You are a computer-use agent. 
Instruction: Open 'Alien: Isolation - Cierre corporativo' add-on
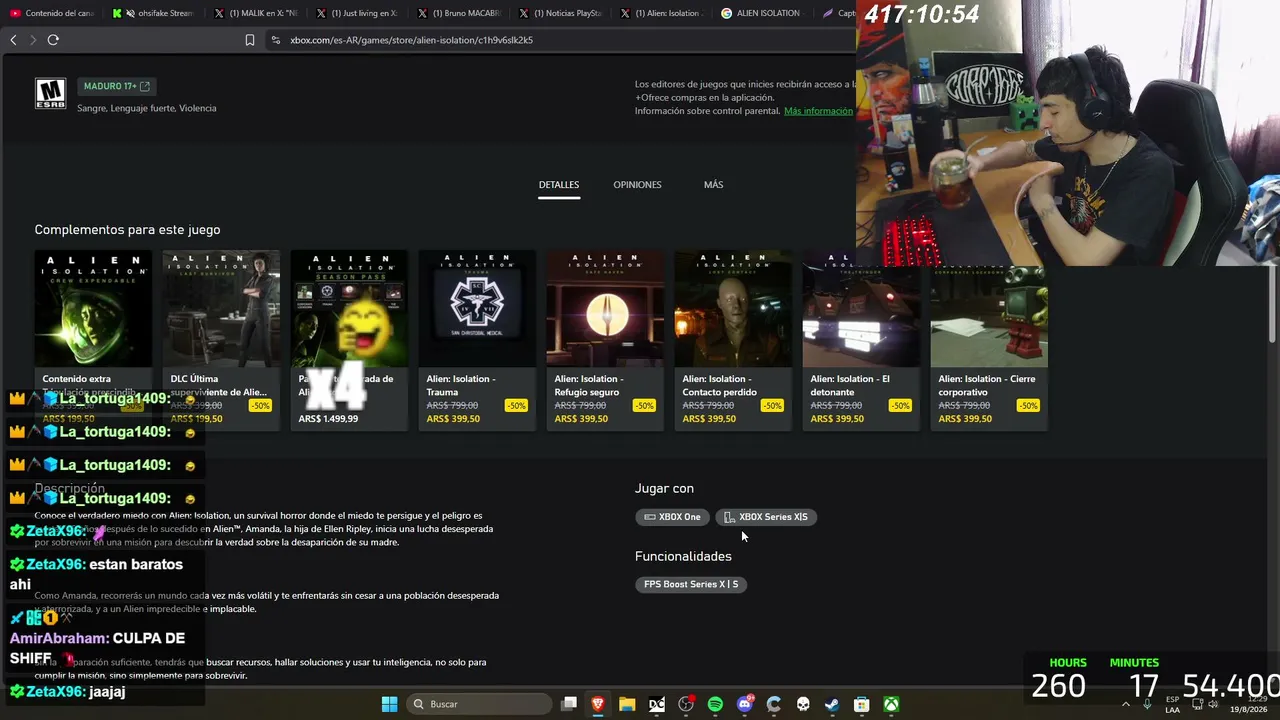pyautogui.click(x=989, y=340)
